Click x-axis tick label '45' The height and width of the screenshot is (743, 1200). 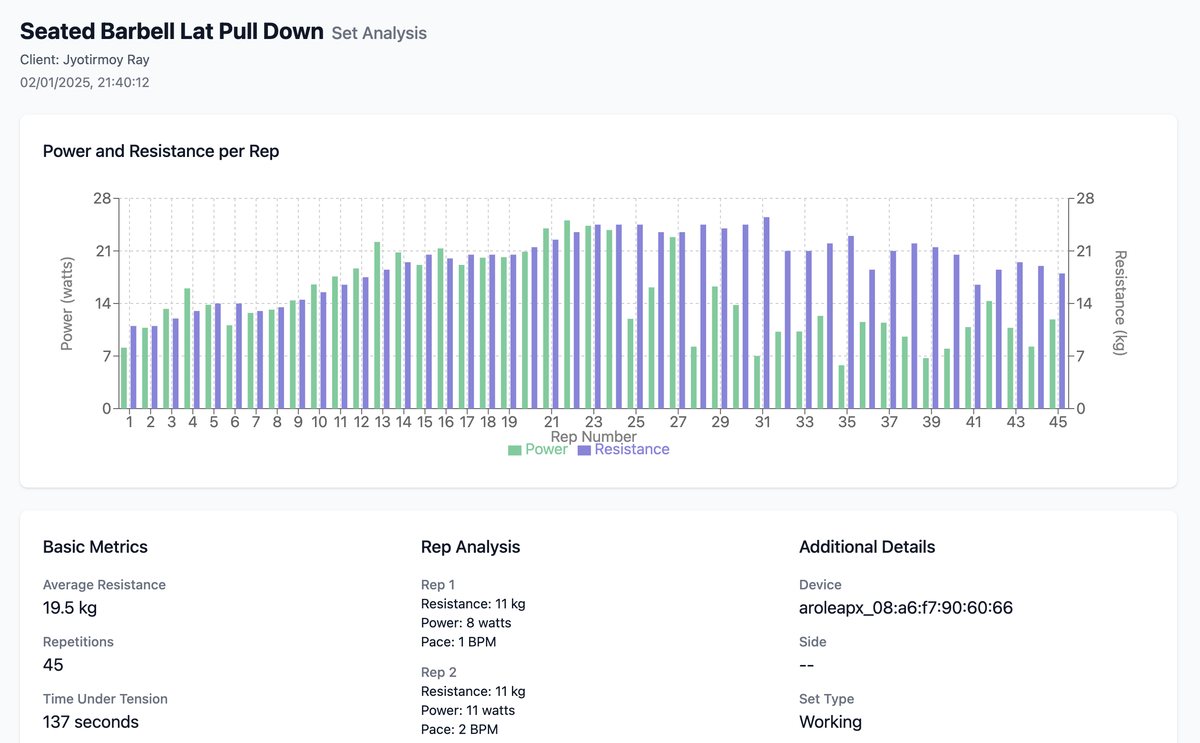tap(1058, 423)
